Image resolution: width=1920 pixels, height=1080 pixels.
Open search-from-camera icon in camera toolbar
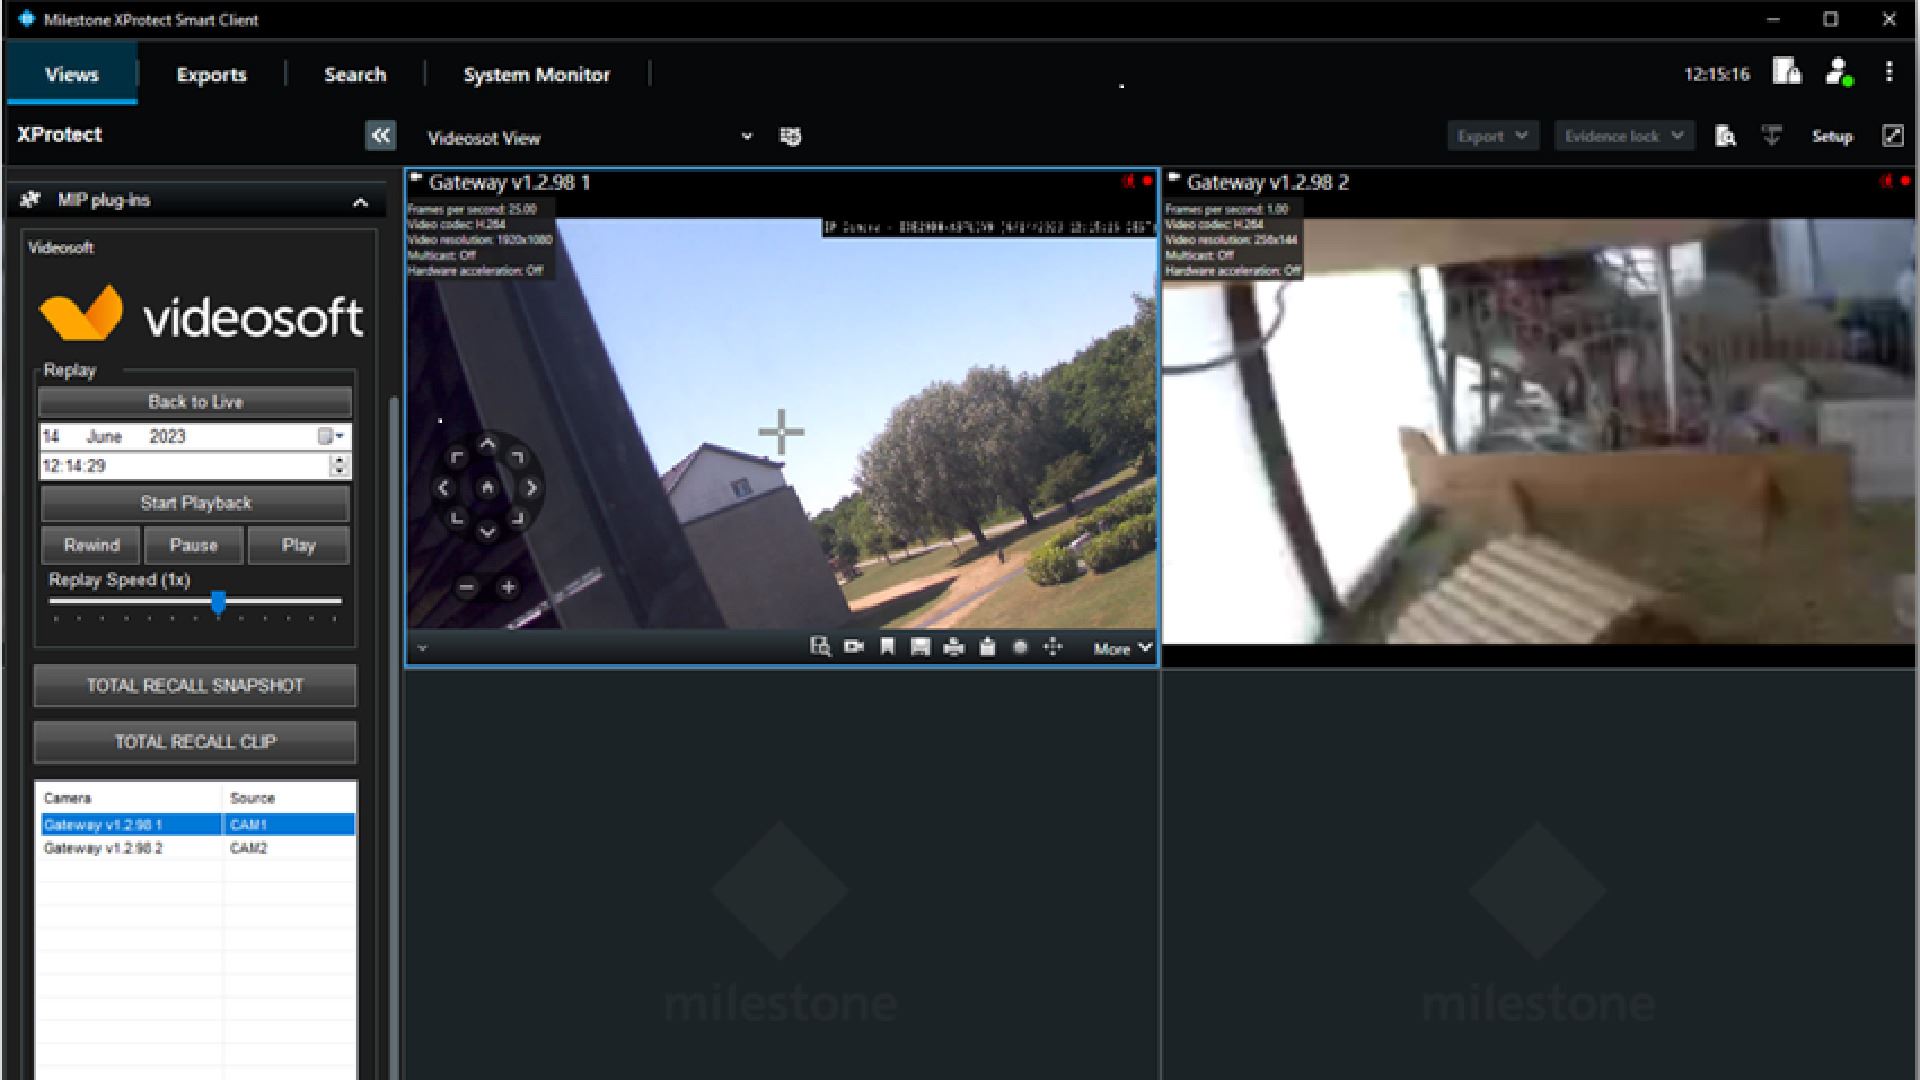[x=820, y=647]
